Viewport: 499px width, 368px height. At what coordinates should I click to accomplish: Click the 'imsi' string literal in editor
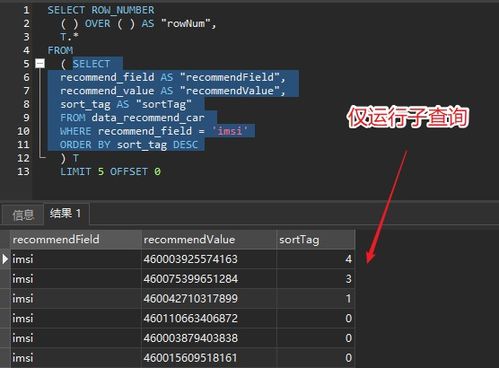coord(230,131)
